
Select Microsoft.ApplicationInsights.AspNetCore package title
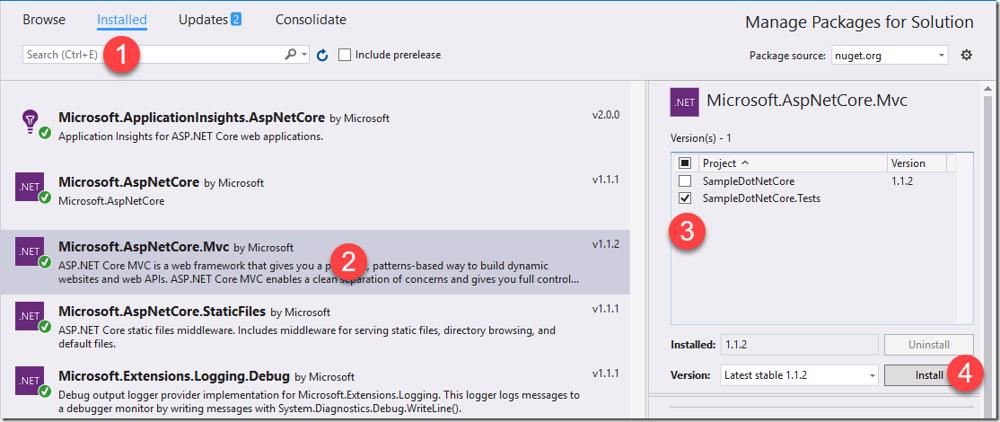pyautogui.click(x=192, y=118)
